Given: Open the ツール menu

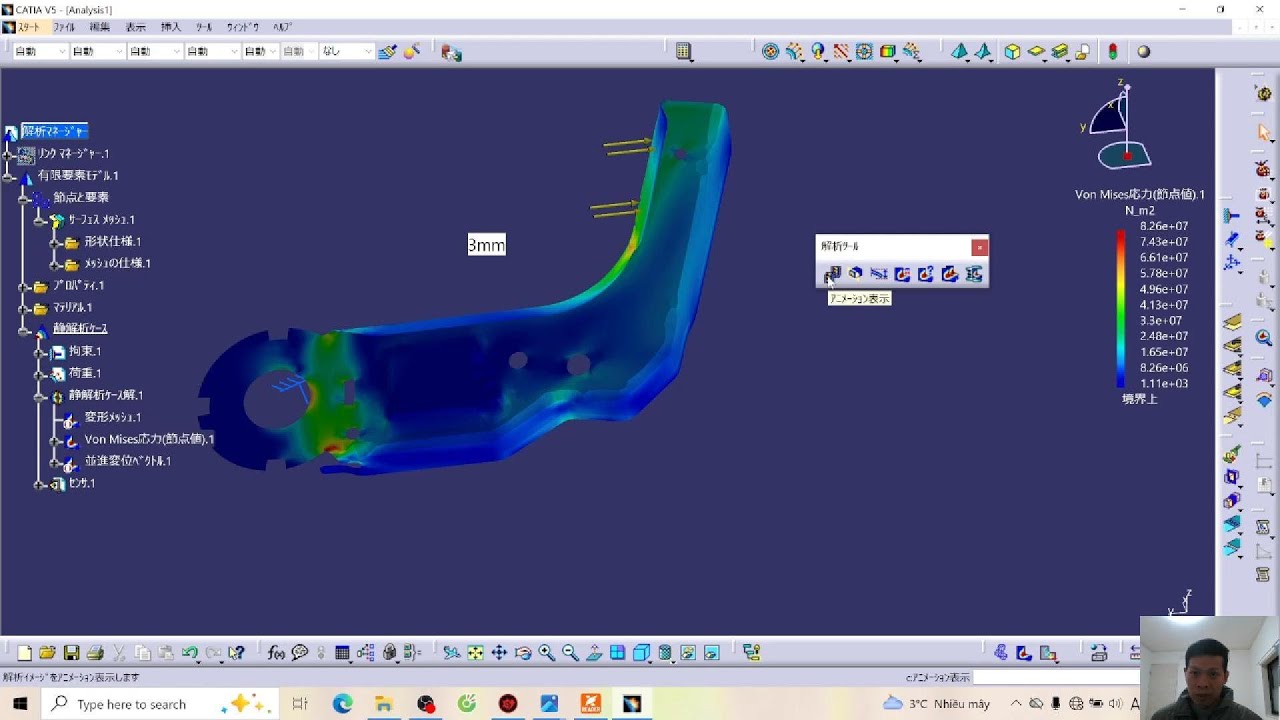Looking at the screenshot, I should tap(204, 27).
